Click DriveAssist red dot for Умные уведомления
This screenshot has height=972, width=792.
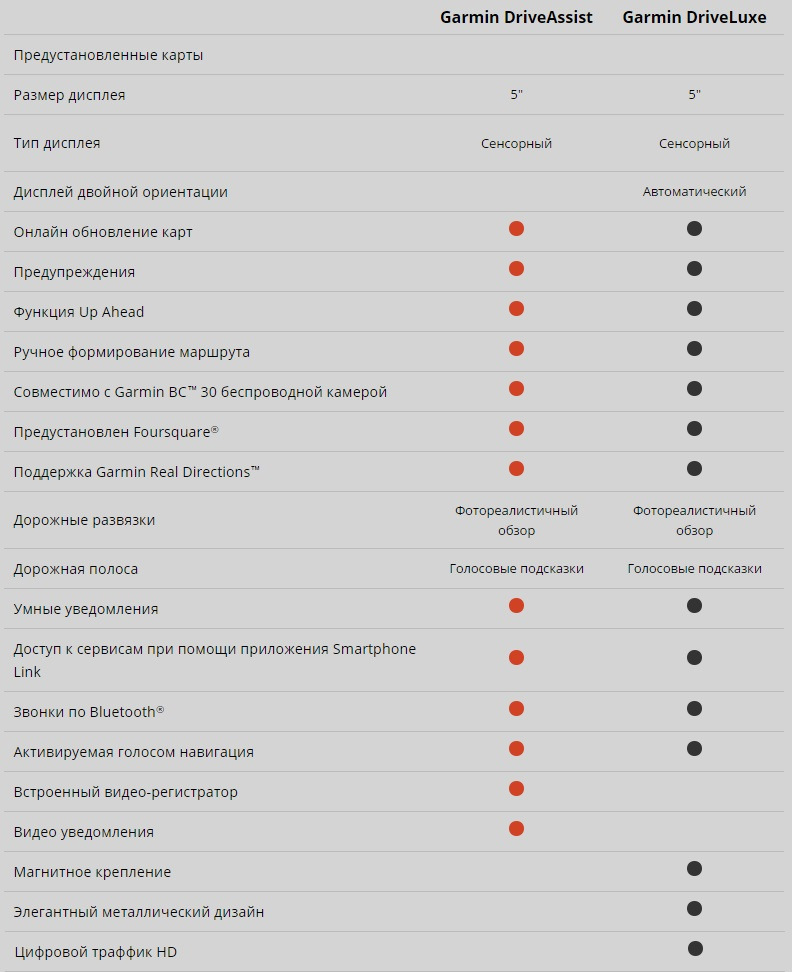[516, 606]
